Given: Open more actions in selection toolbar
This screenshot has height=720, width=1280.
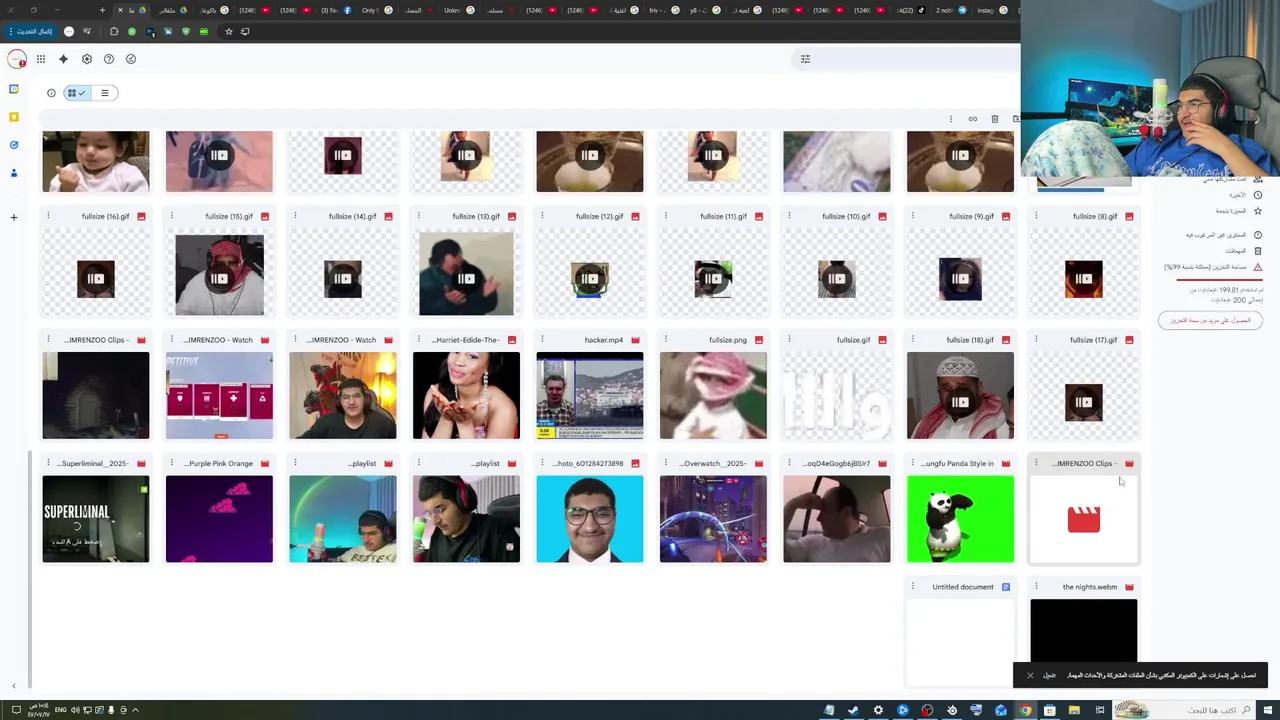Looking at the screenshot, I should click(950, 119).
